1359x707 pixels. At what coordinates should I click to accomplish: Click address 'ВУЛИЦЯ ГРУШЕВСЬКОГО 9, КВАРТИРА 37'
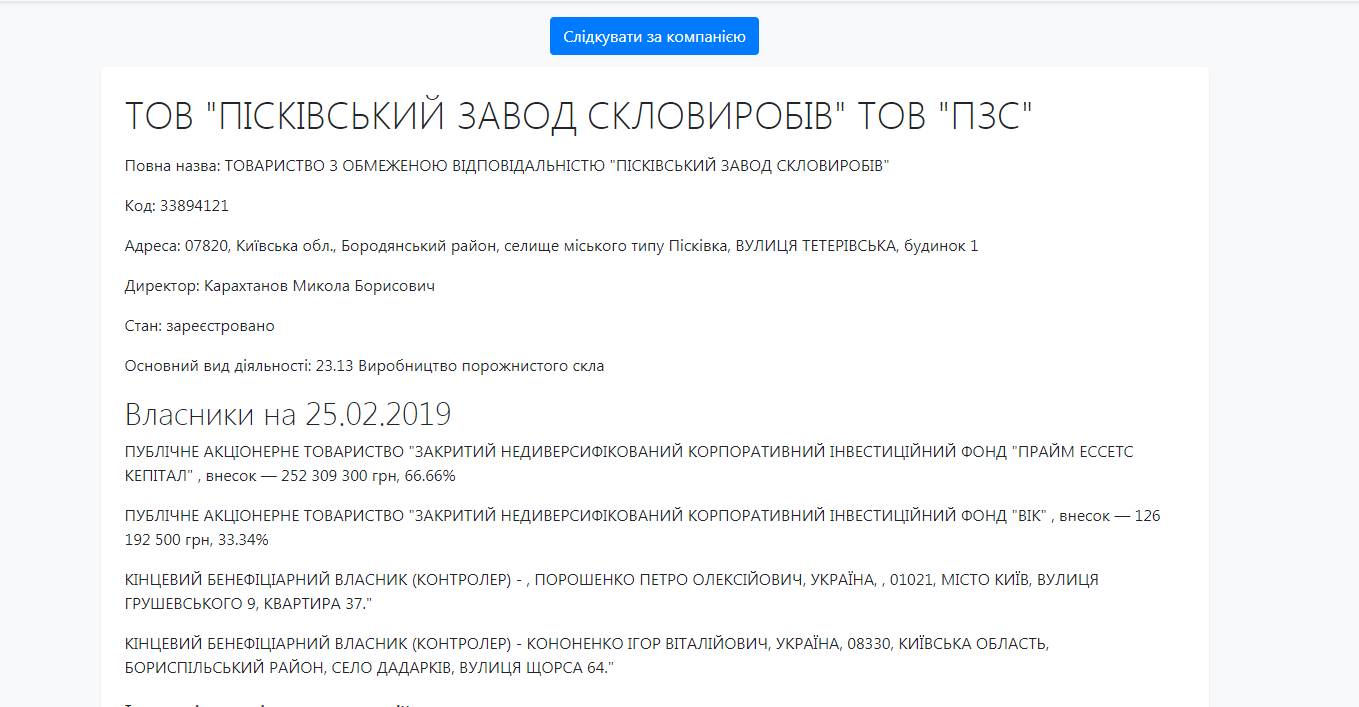[x=245, y=604]
